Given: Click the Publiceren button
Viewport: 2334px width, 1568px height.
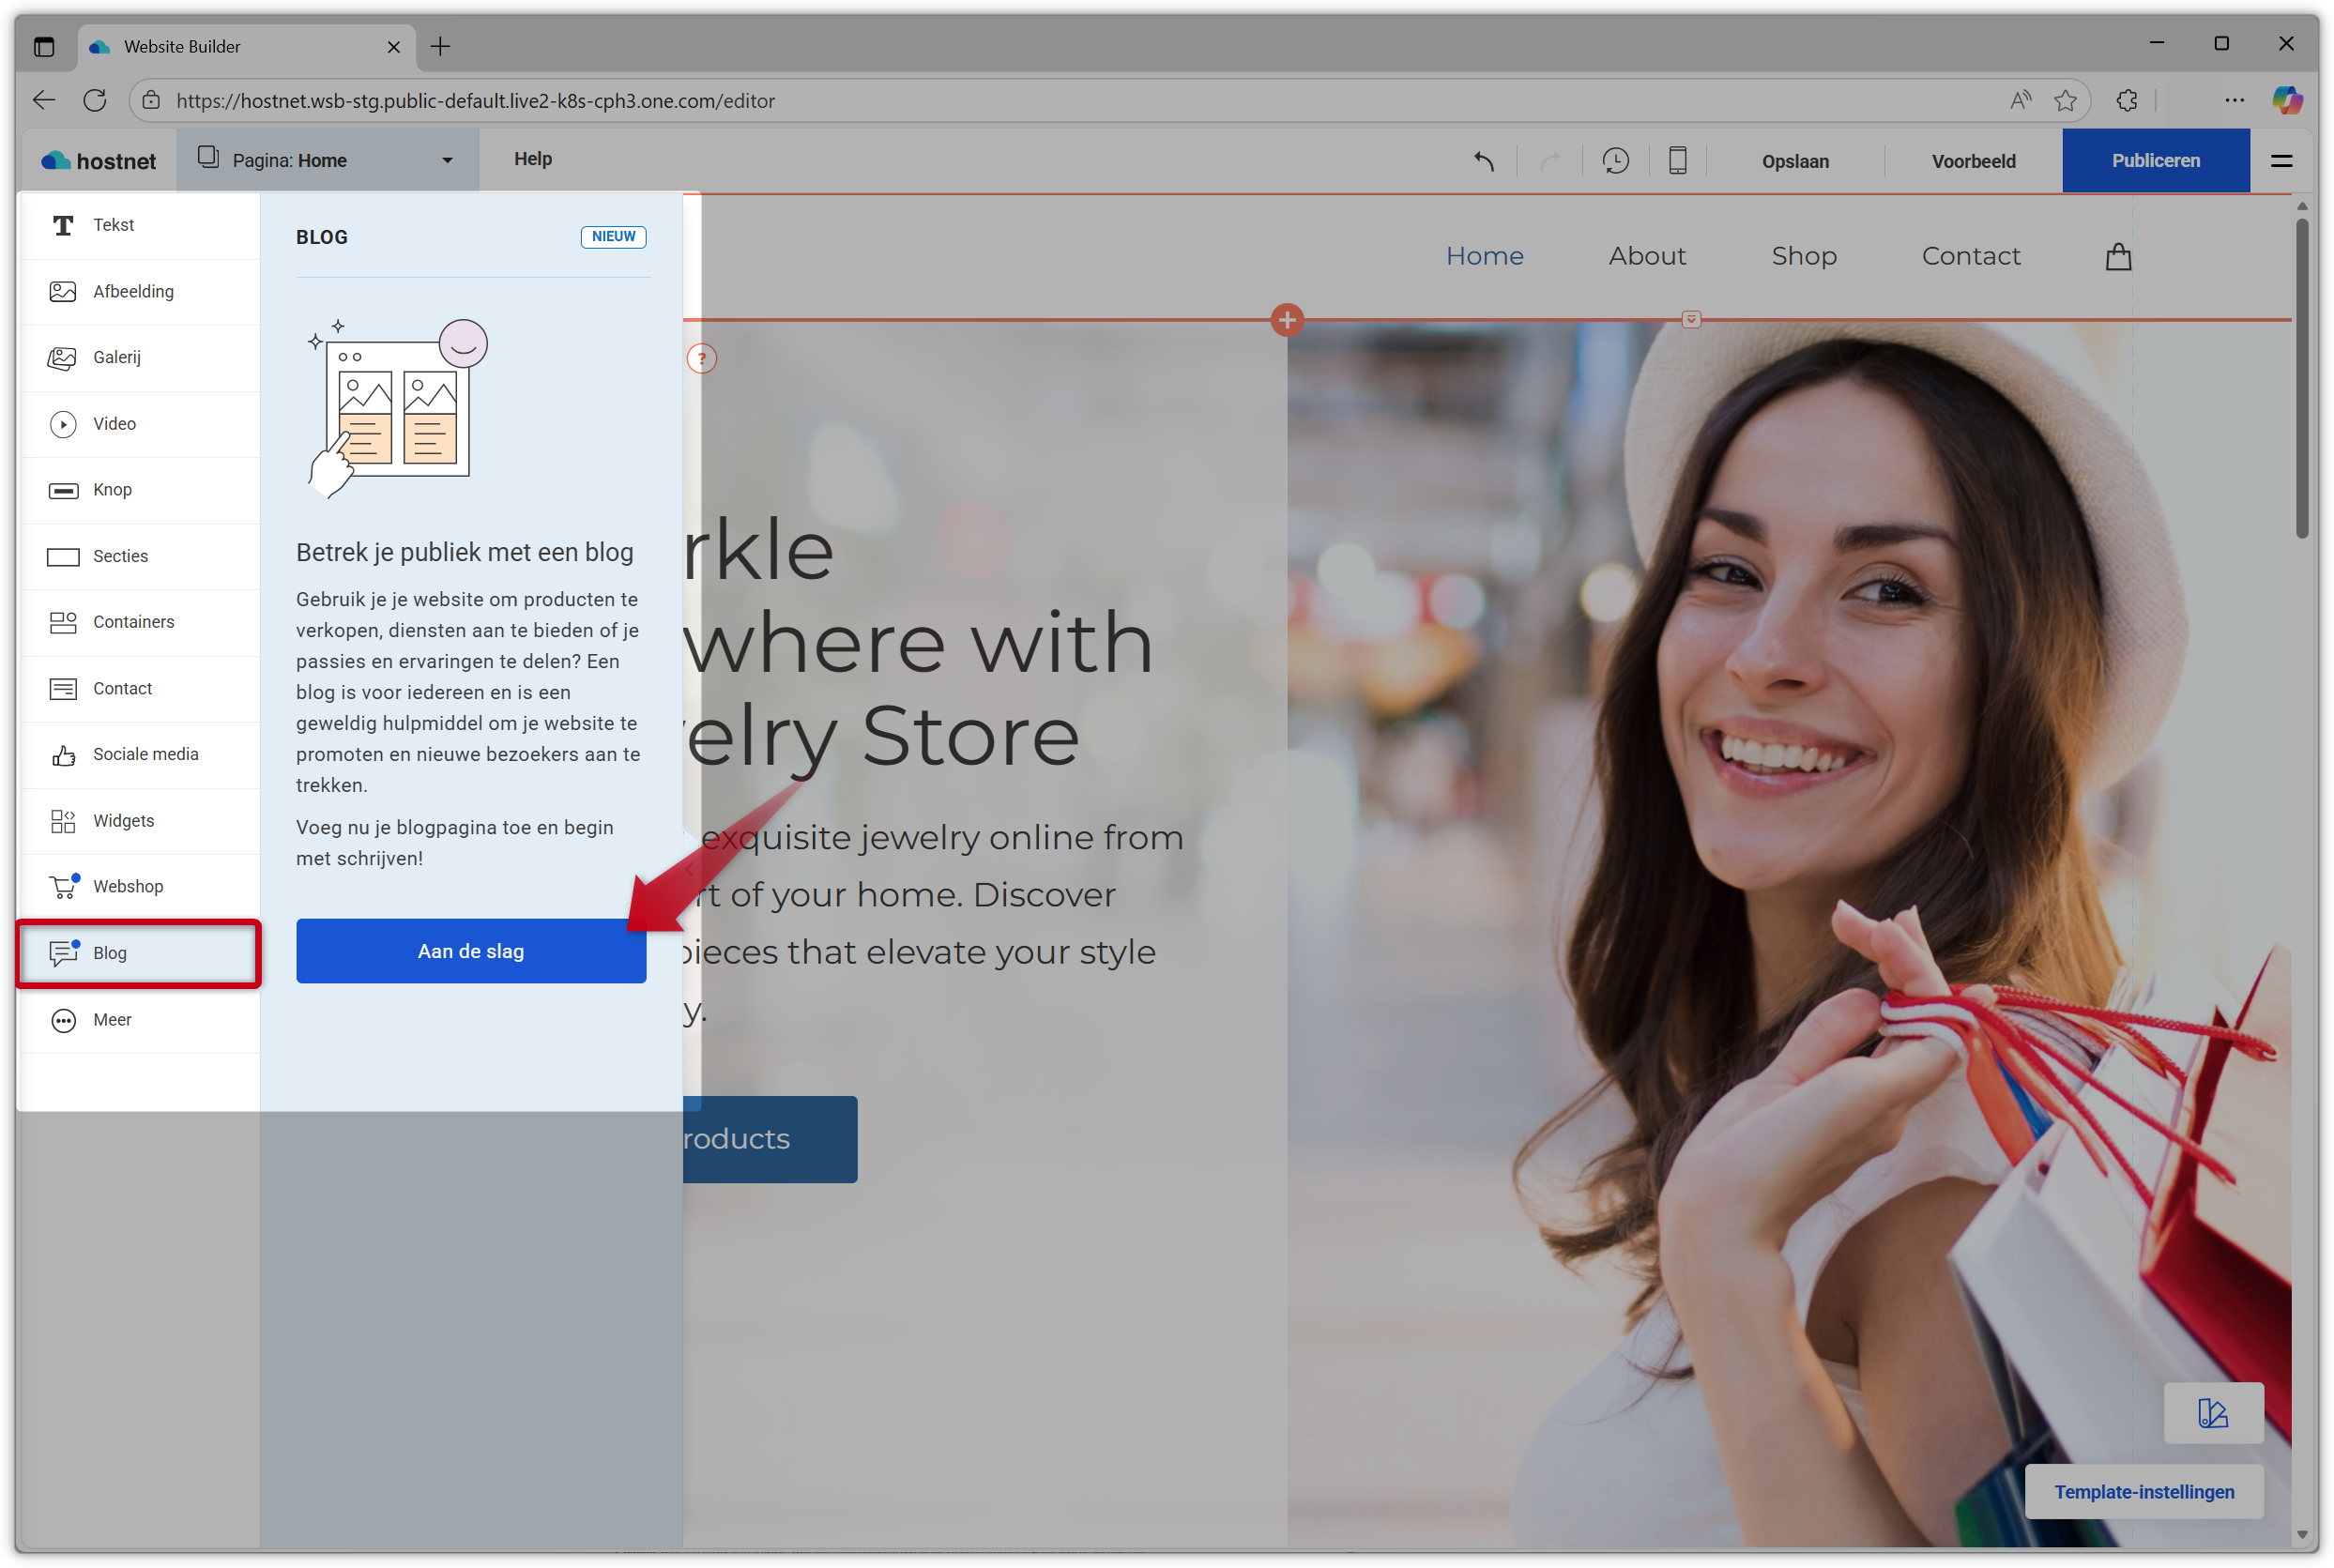Looking at the screenshot, I should pos(2155,161).
